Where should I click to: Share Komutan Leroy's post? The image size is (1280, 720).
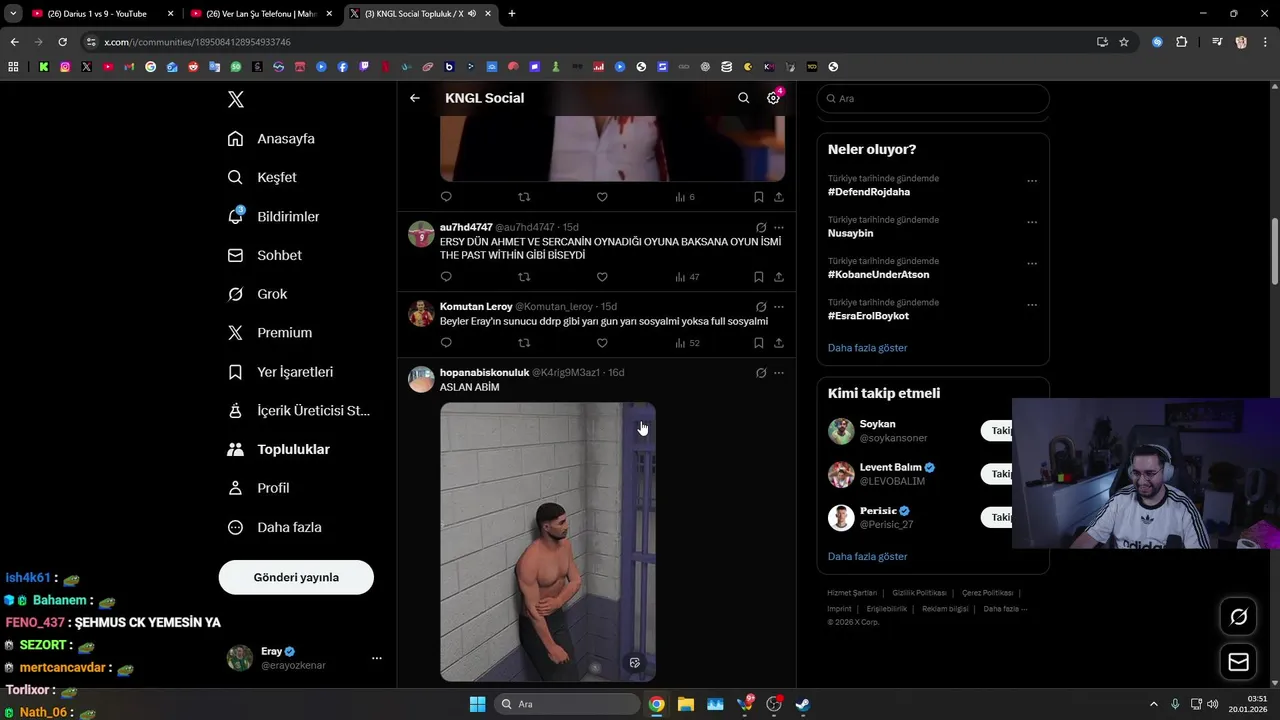click(778, 343)
